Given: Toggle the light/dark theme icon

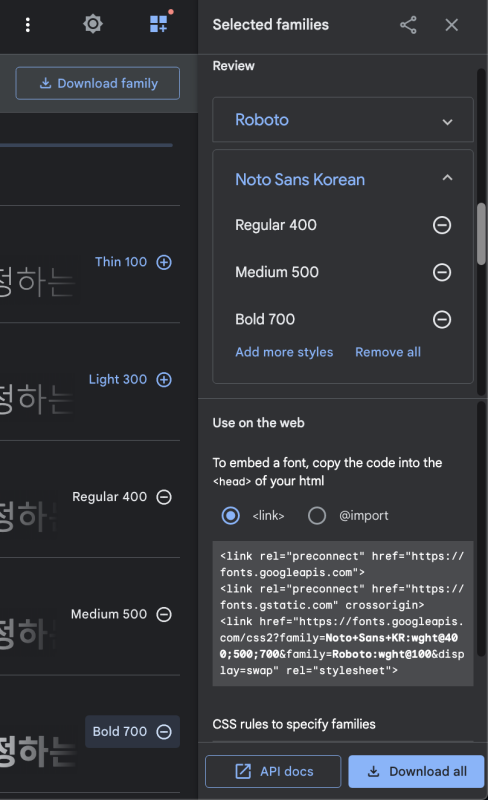Looking at the screenshot, I should 93,24.
